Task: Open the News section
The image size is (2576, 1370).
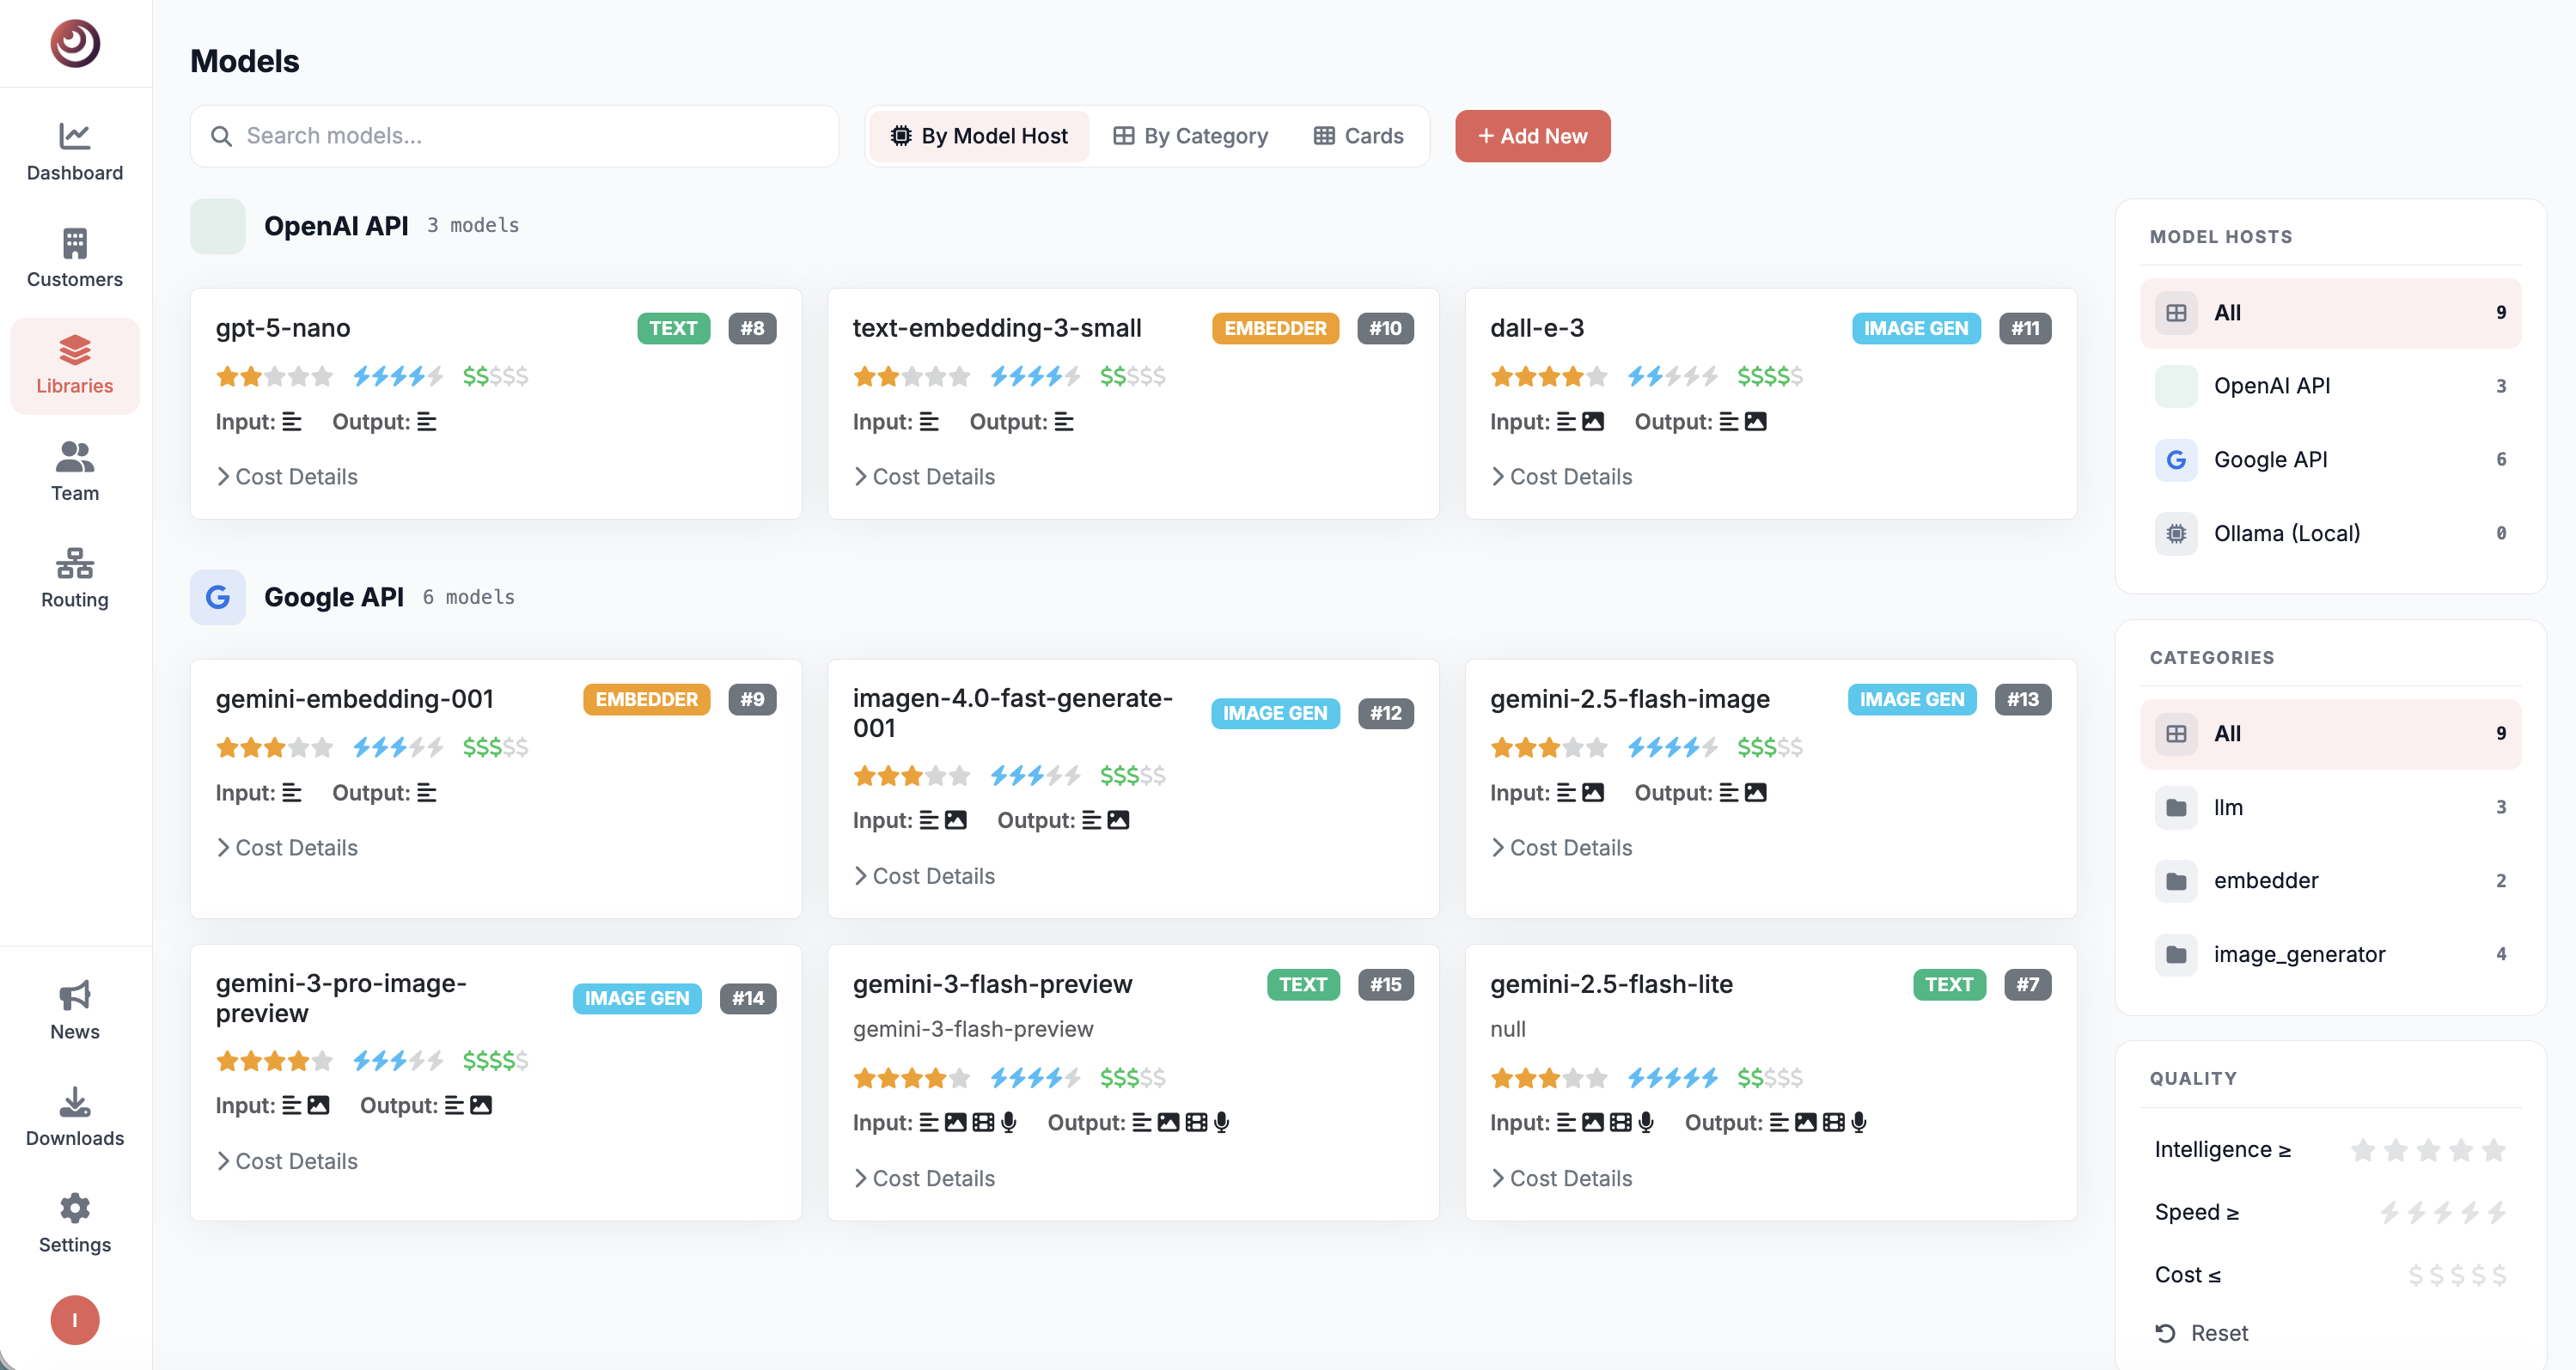Action: click(x=75, y=1010)
